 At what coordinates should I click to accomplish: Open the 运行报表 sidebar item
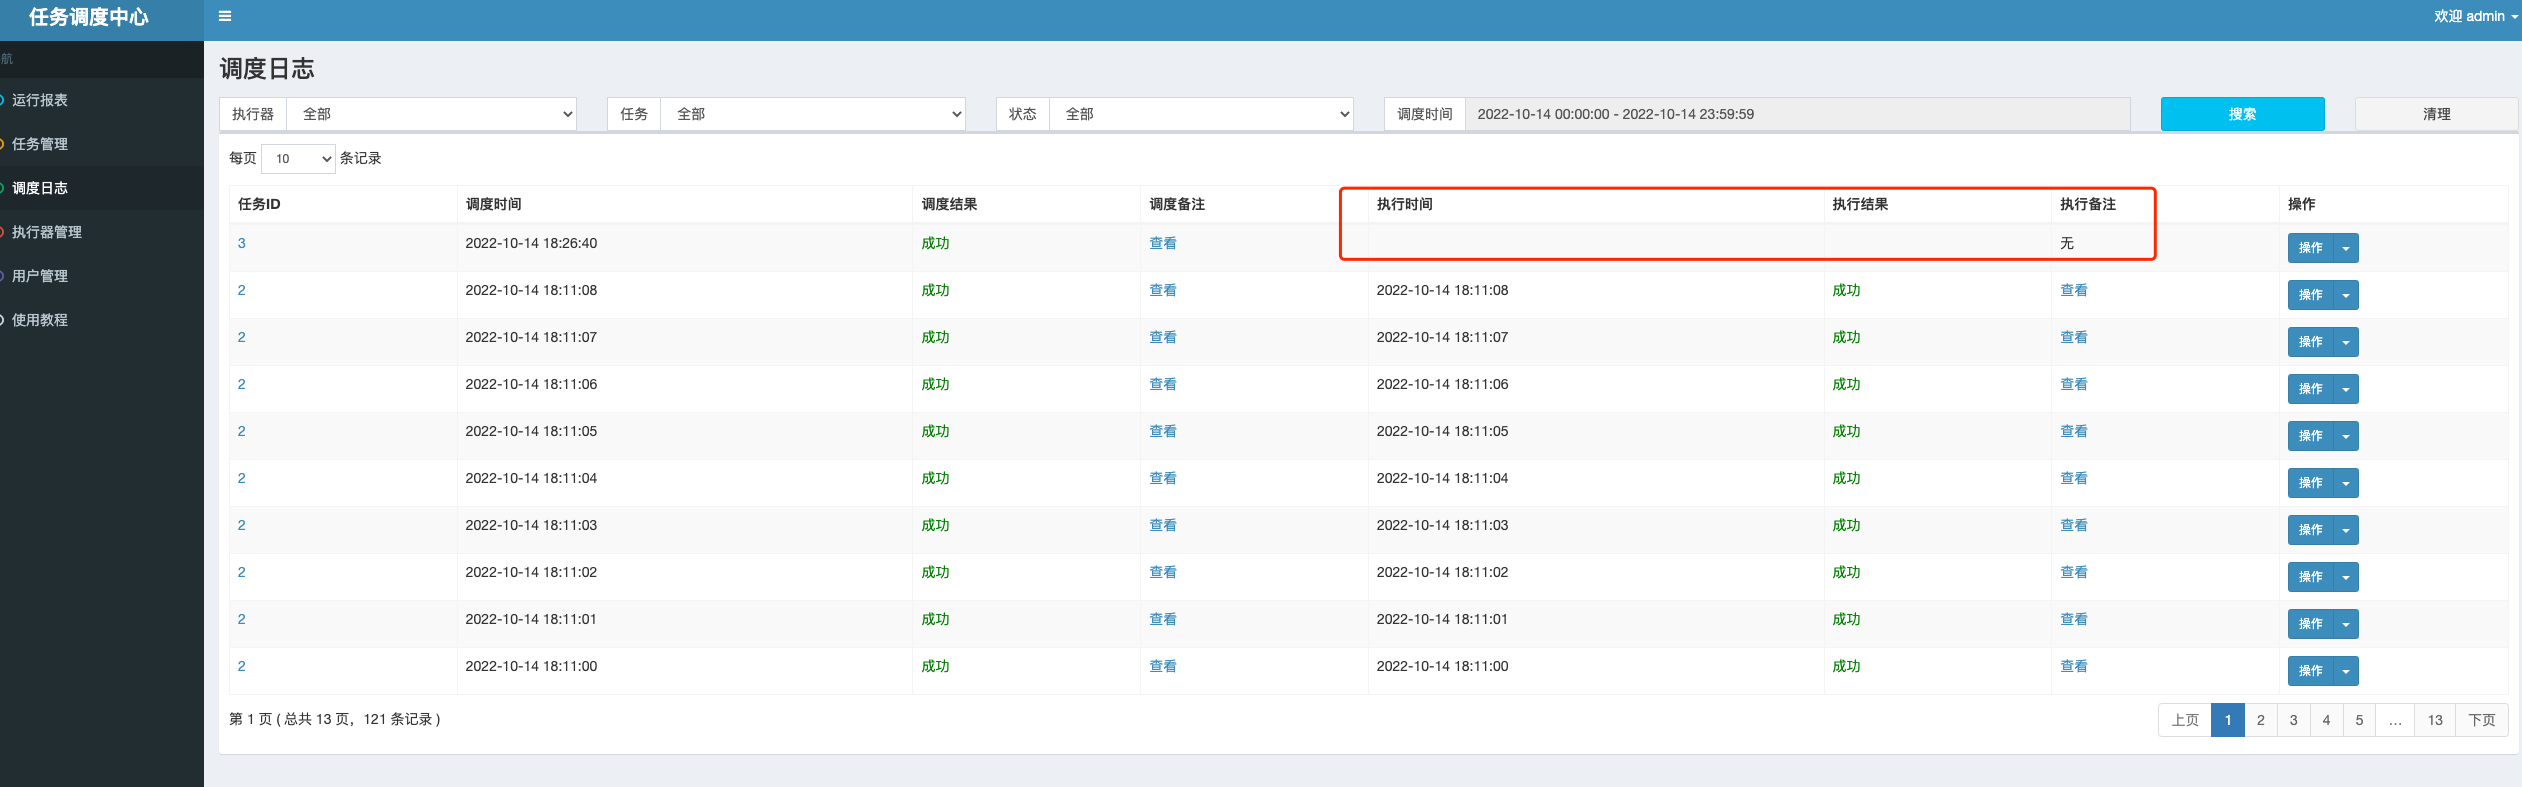(40, 100)
